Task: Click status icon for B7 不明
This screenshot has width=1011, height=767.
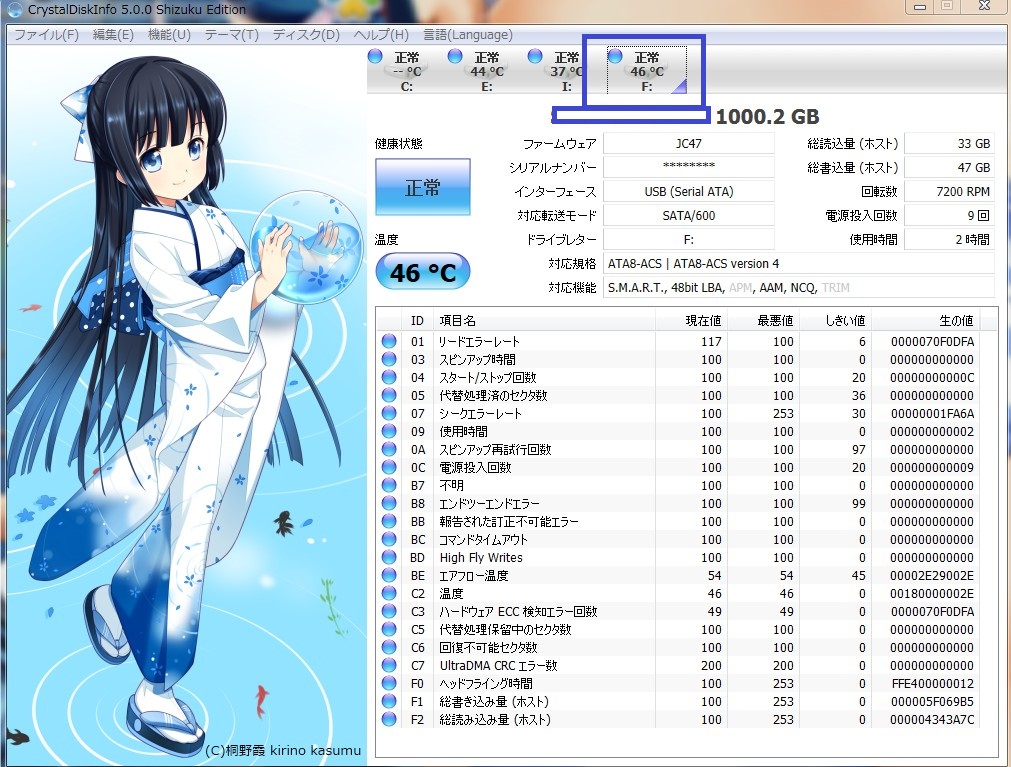Action: coord(389,485)
